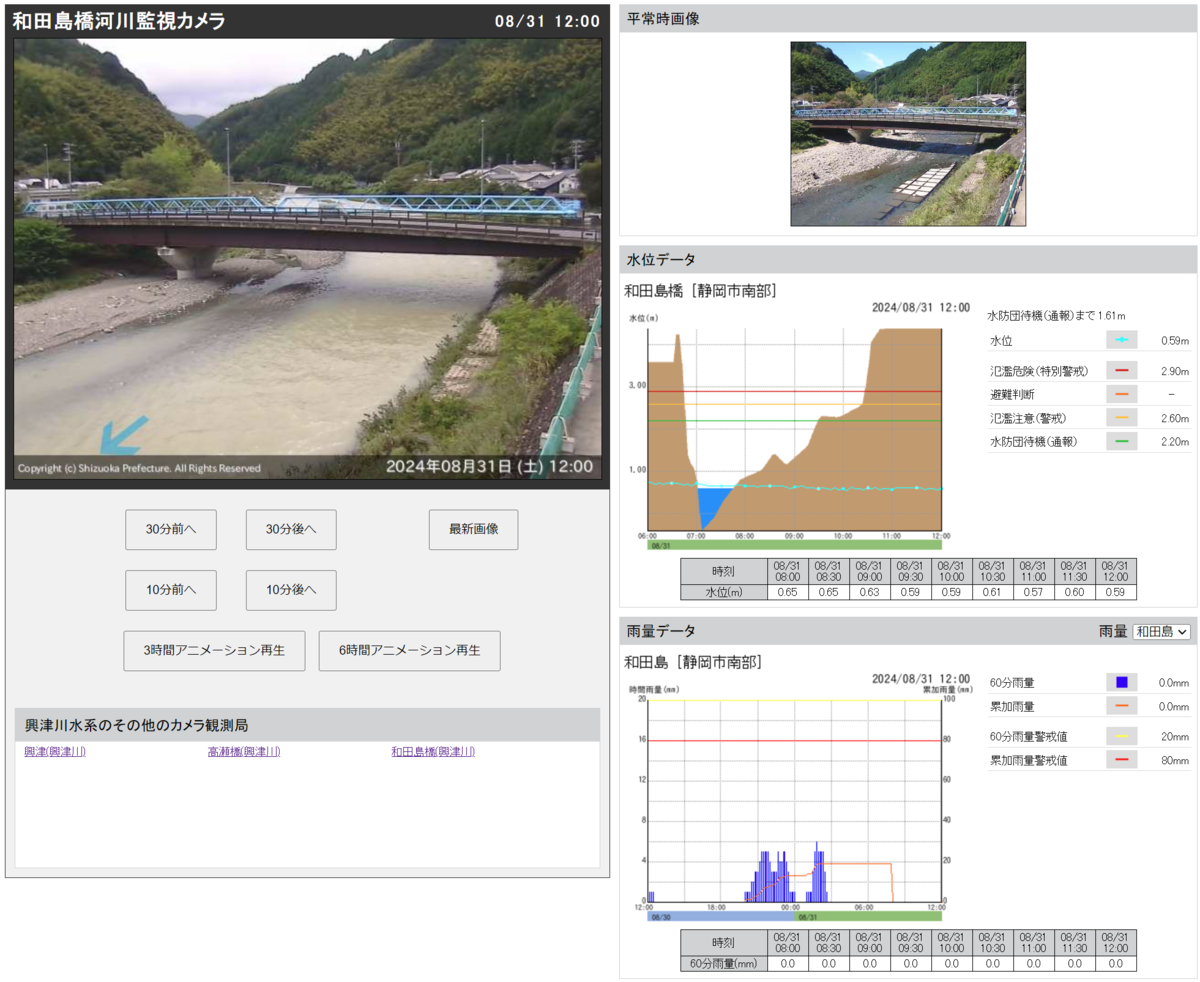The width and height of the screenshot is (1200, 982).
Task: Click the water level value 0.63 at 09:00
Action: 869,592
